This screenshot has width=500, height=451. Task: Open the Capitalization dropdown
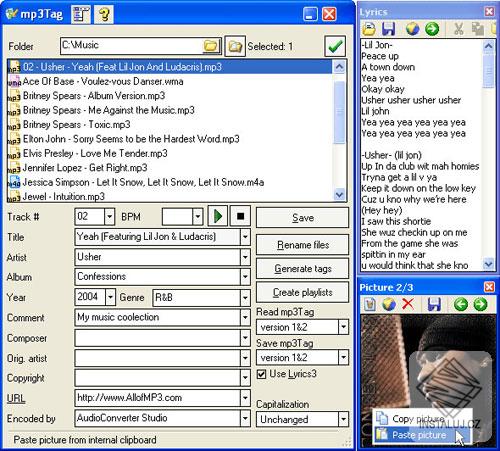click(x=343, y=419)
